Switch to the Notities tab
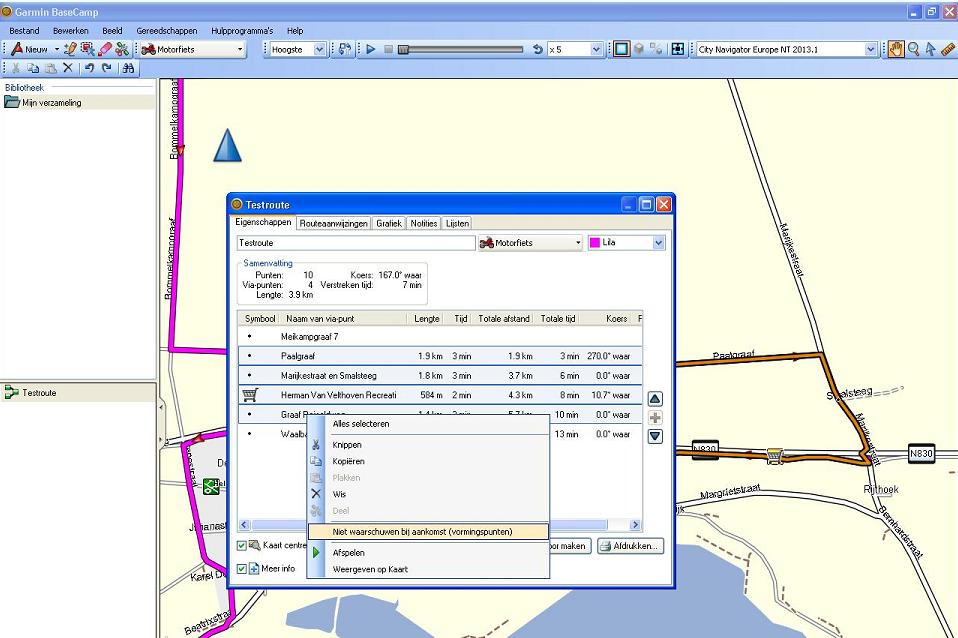The image size is (958, 638). pos(424,224)
